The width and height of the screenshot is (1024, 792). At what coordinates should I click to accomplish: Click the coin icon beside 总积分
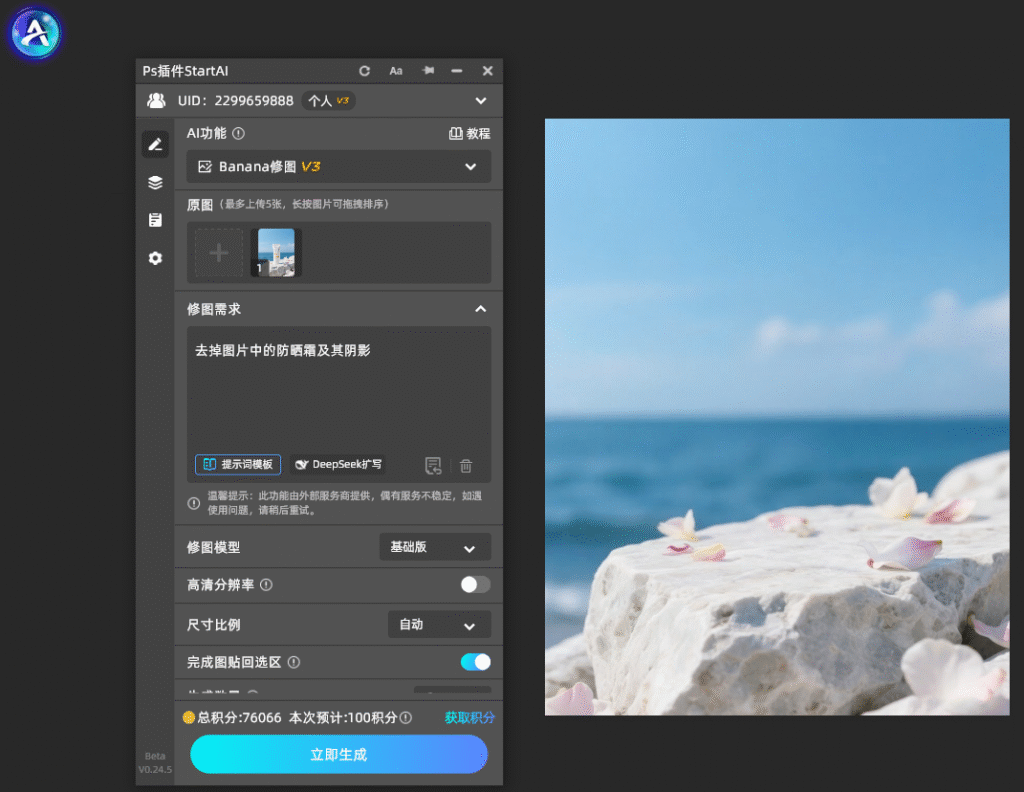[x=189, y=718]
